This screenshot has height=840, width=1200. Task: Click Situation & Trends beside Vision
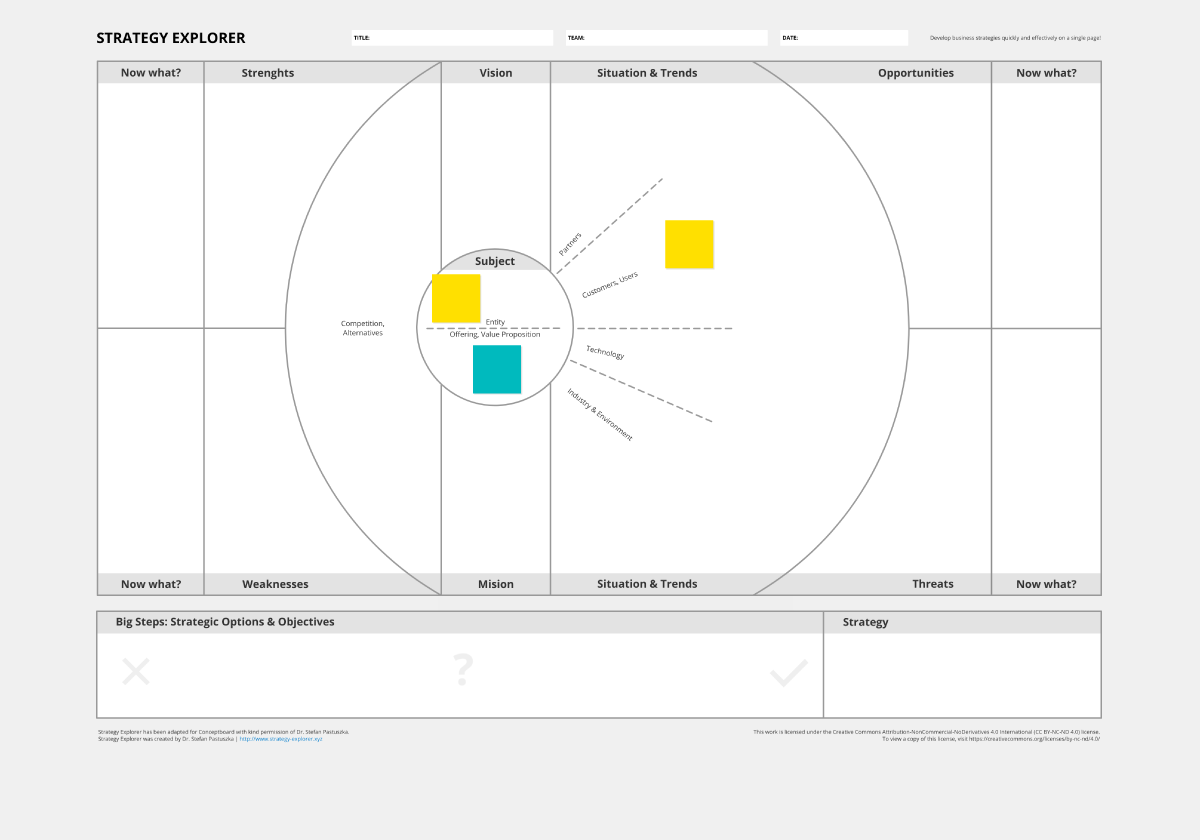click(647, 73)
